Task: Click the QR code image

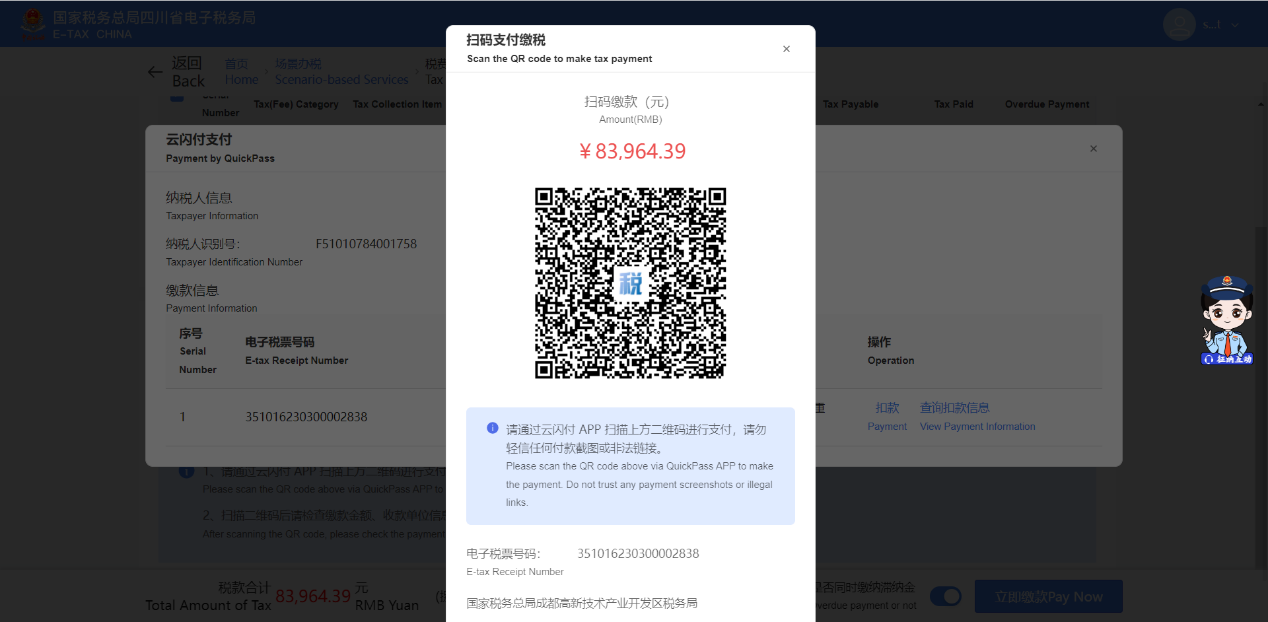Action: (x=630, y=283)
